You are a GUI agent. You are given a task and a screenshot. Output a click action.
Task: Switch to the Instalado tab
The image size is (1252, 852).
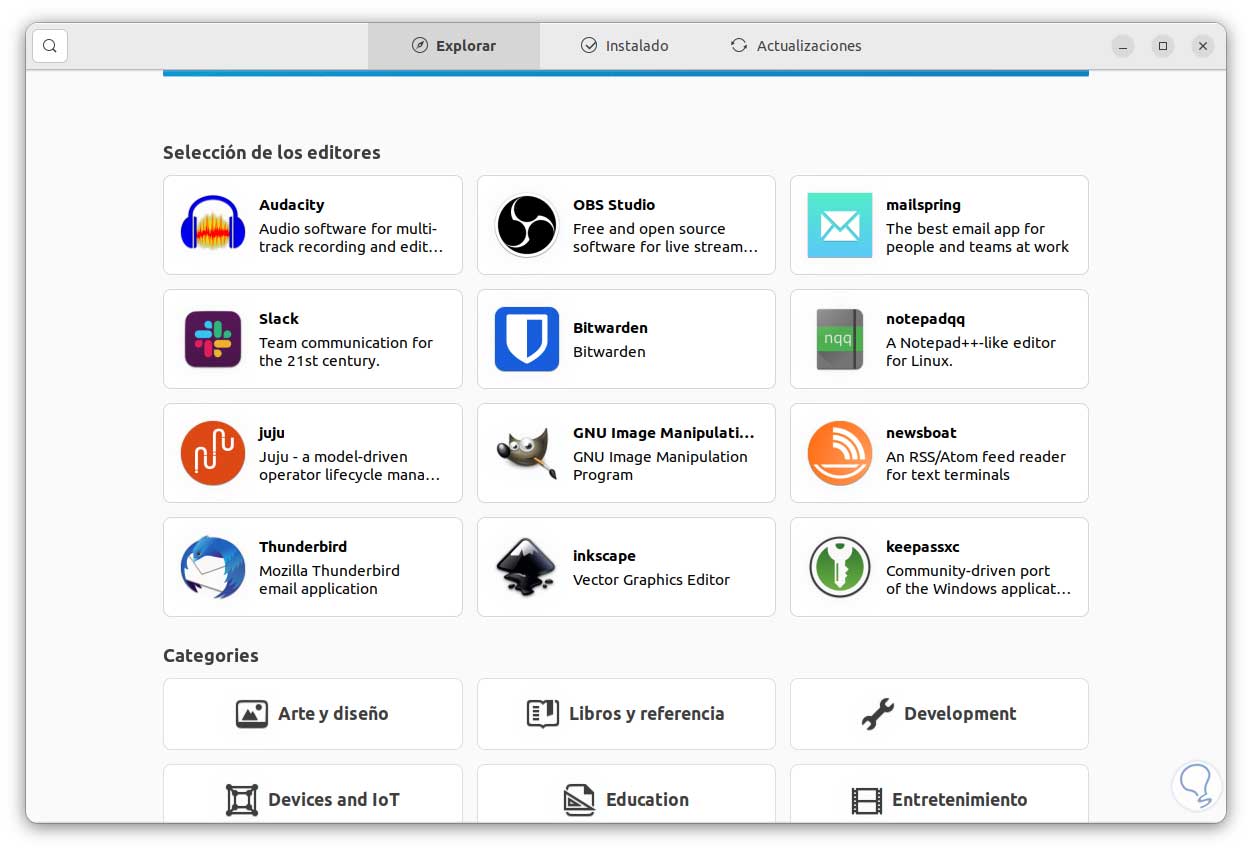pyautogui.click(x=625, y=46)
